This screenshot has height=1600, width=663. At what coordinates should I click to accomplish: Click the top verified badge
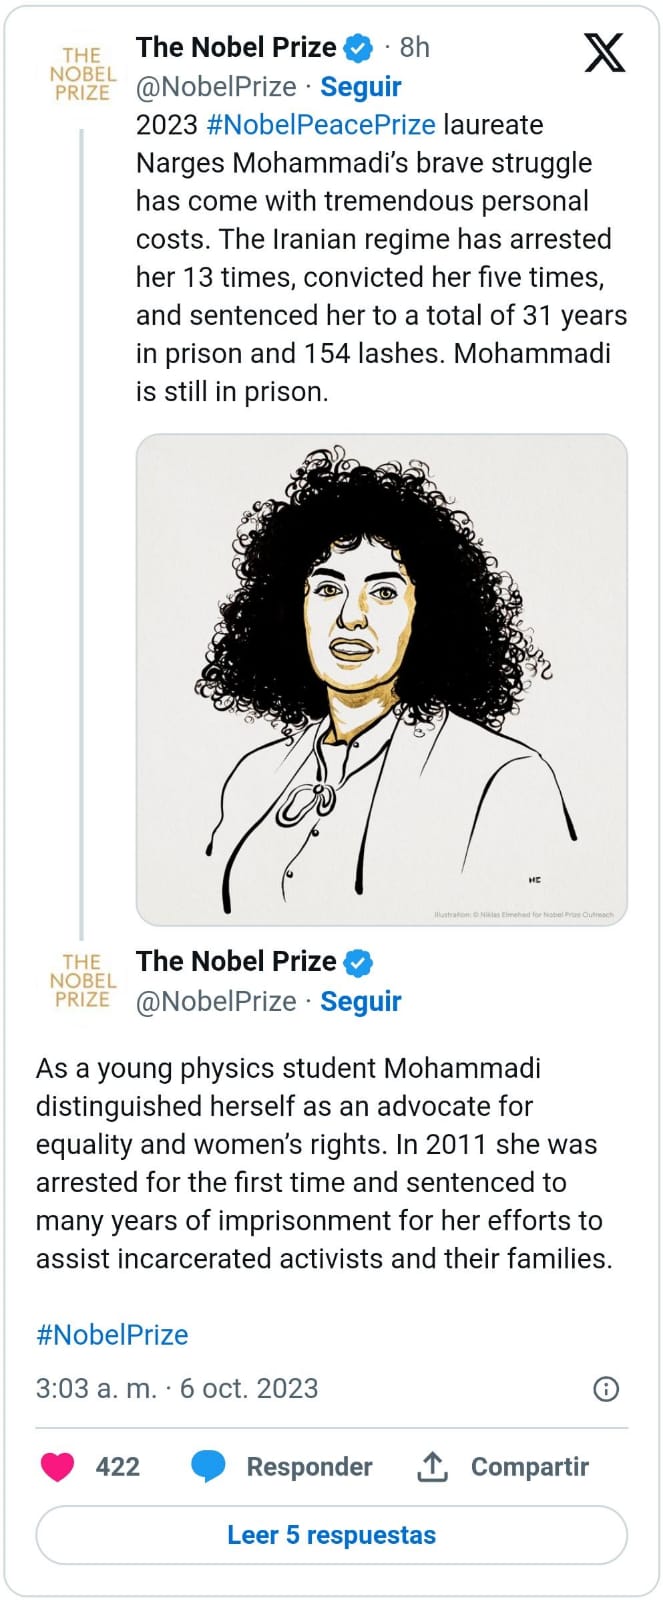click(358, 48)
